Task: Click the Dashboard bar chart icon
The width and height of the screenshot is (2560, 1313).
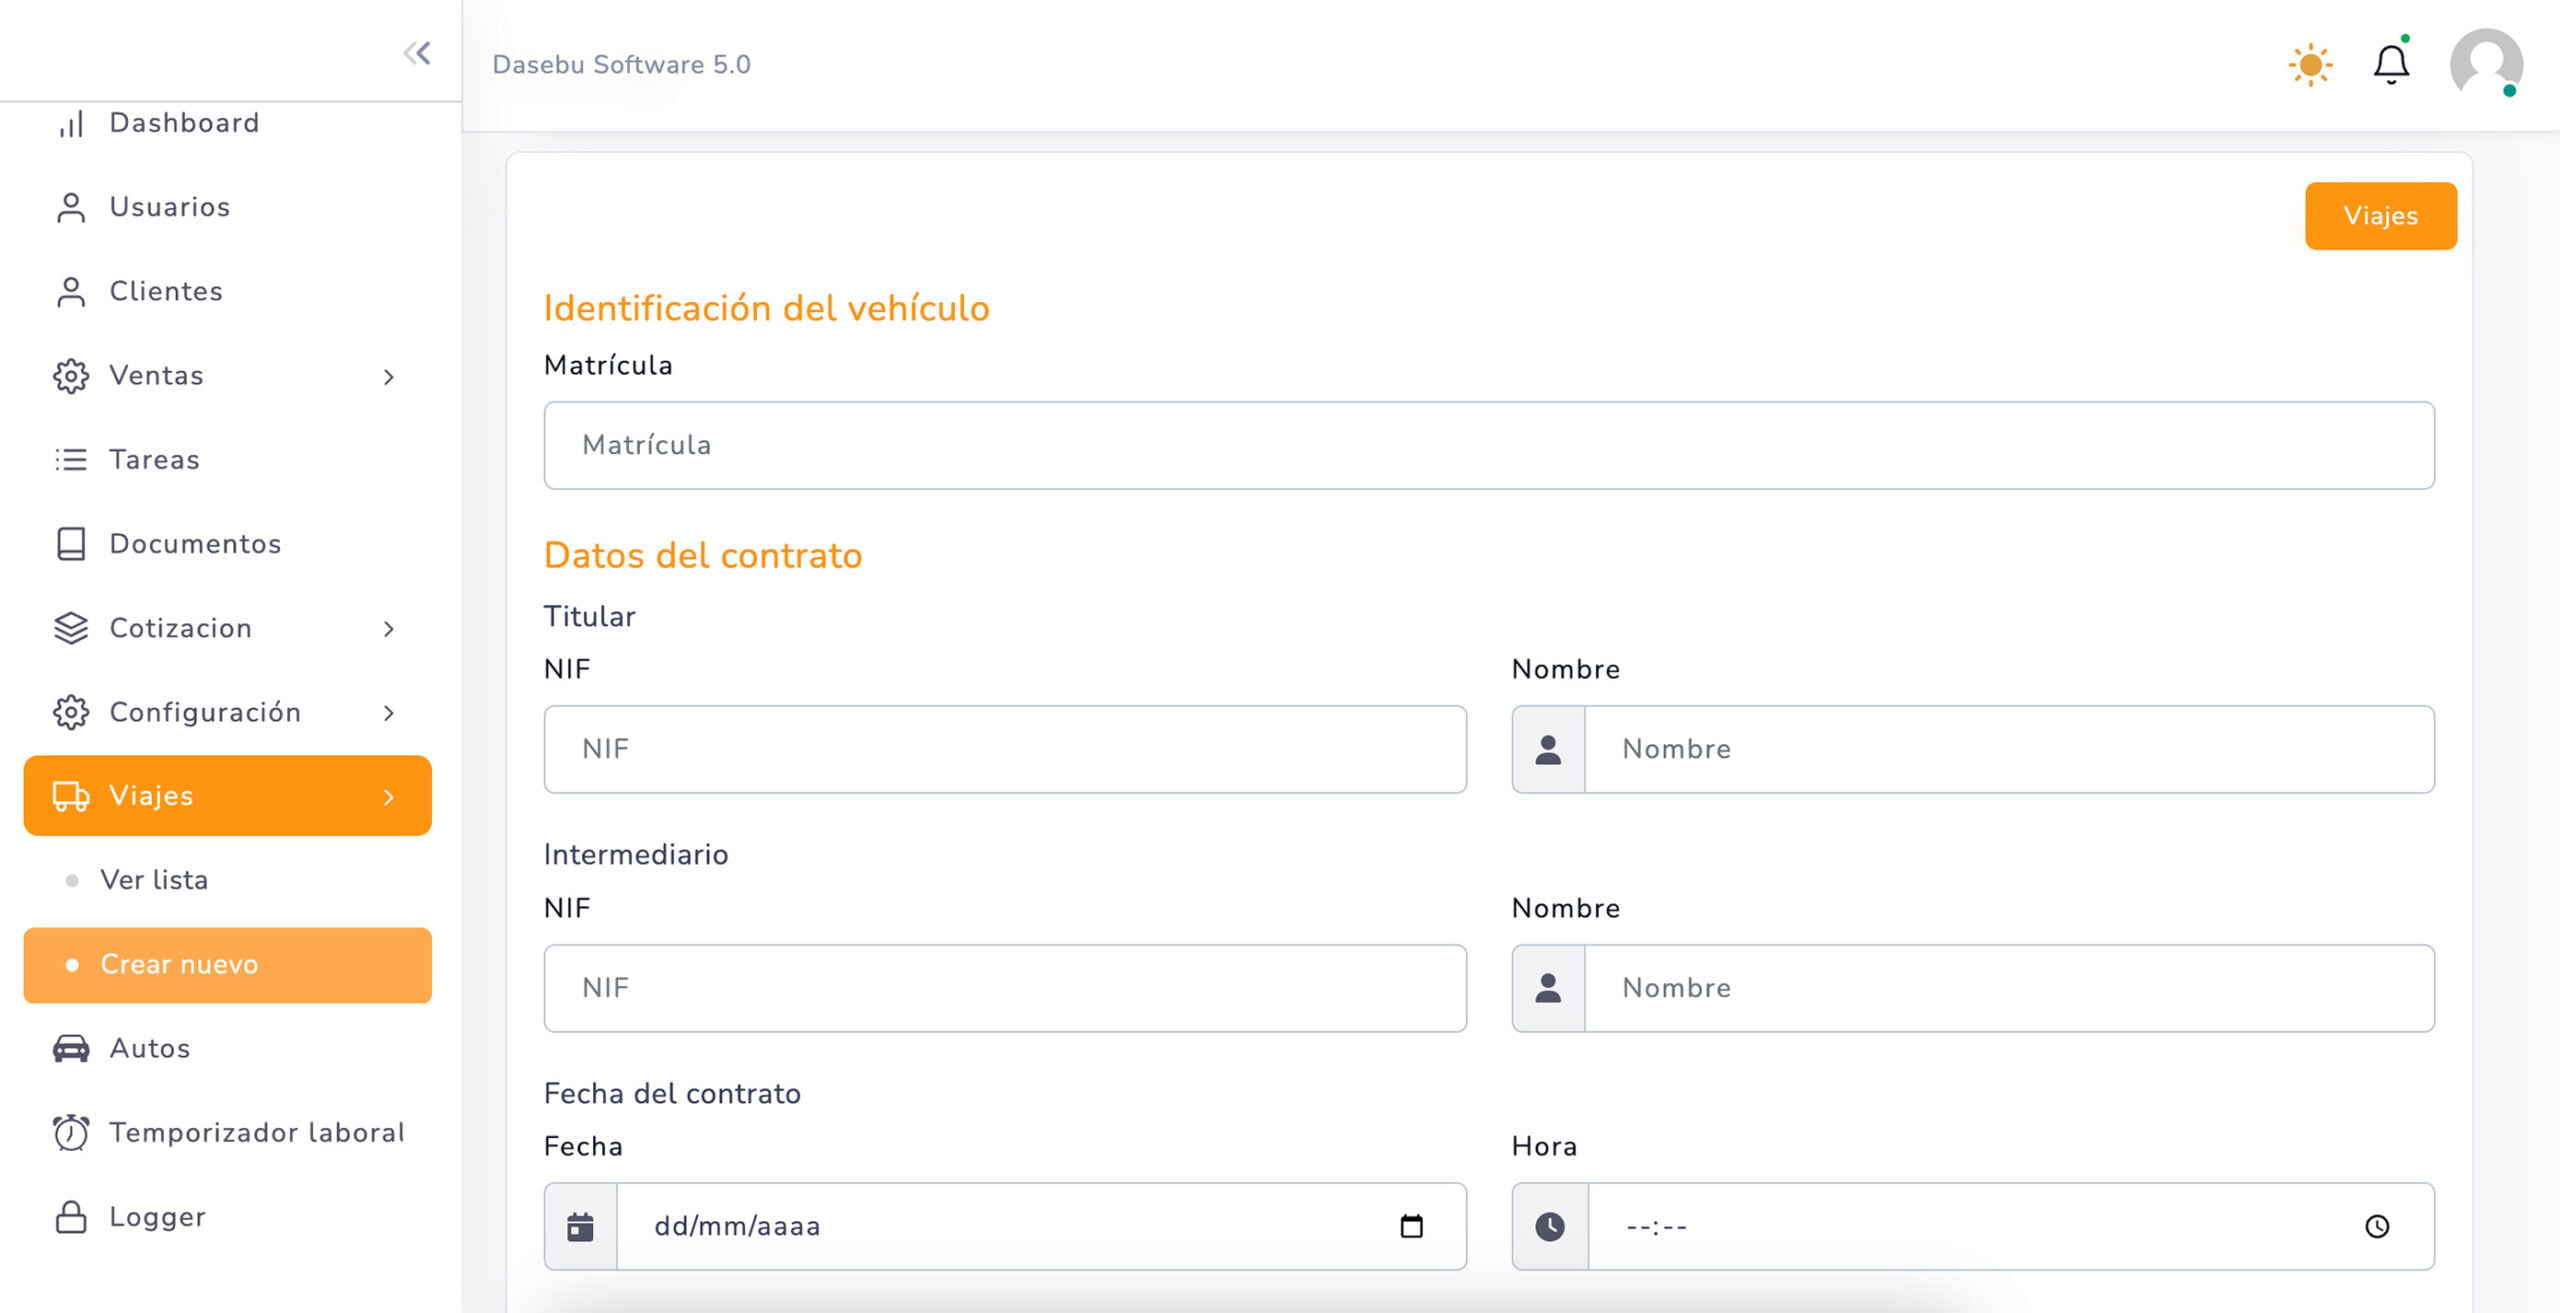Action: (71, 124)
